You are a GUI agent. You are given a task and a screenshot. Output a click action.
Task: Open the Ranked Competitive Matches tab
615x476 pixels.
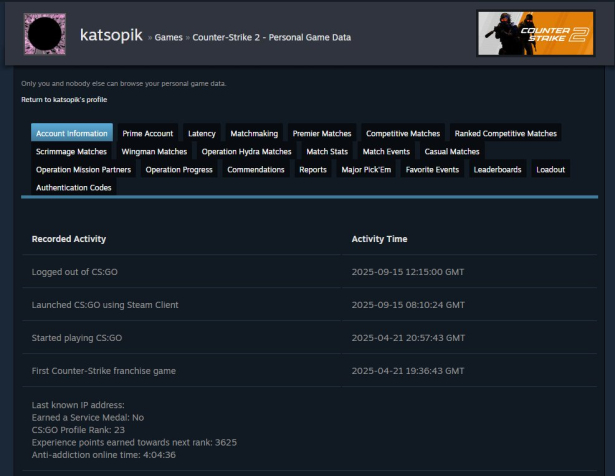pos(505,133)
